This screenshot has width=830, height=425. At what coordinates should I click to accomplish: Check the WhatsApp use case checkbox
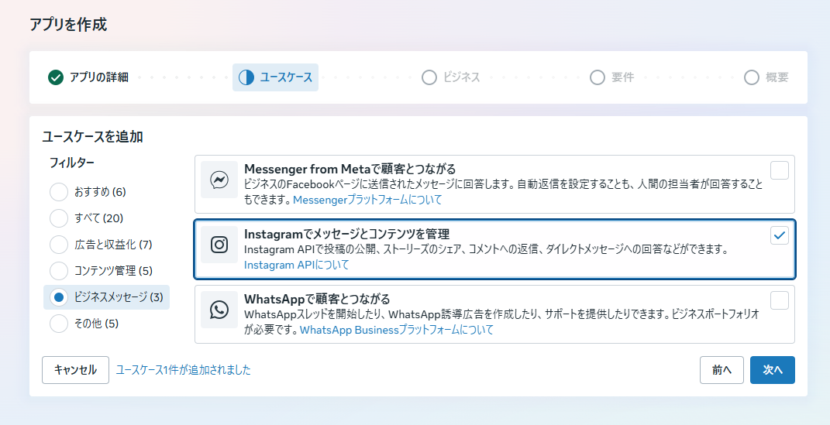pyautogui.click(x=779, y=301)
